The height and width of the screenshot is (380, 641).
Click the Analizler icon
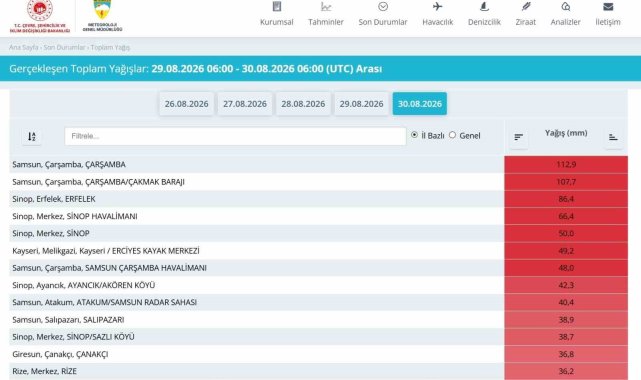(565, 7)
